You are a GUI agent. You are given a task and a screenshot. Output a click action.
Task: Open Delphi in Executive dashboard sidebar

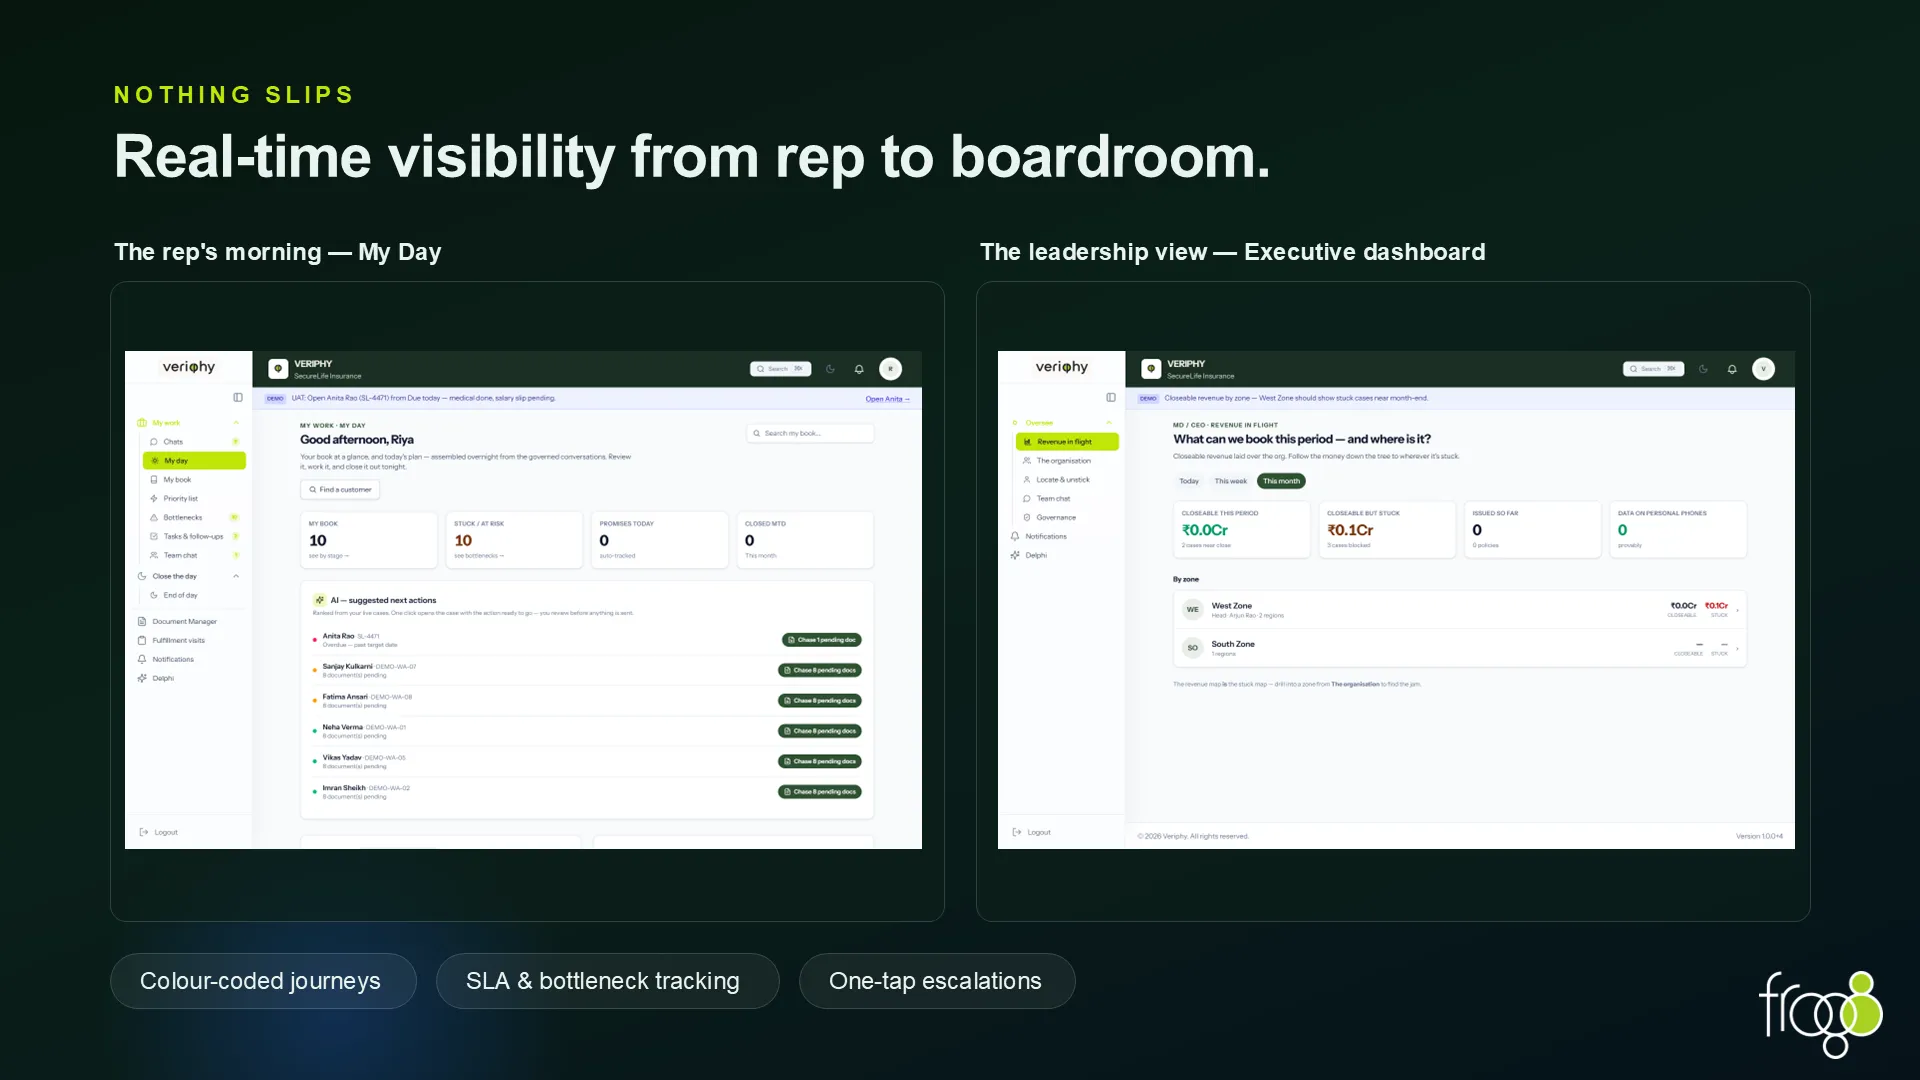pos(1062,555)
